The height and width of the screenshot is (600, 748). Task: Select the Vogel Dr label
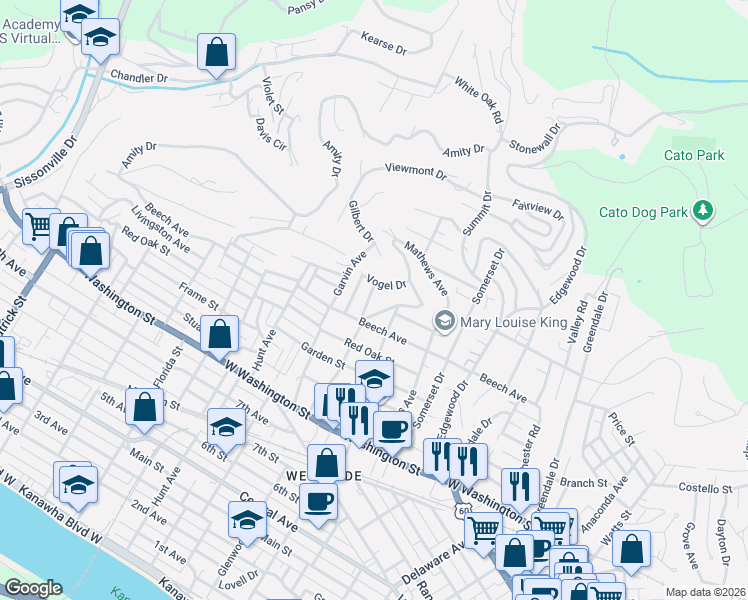386,282
